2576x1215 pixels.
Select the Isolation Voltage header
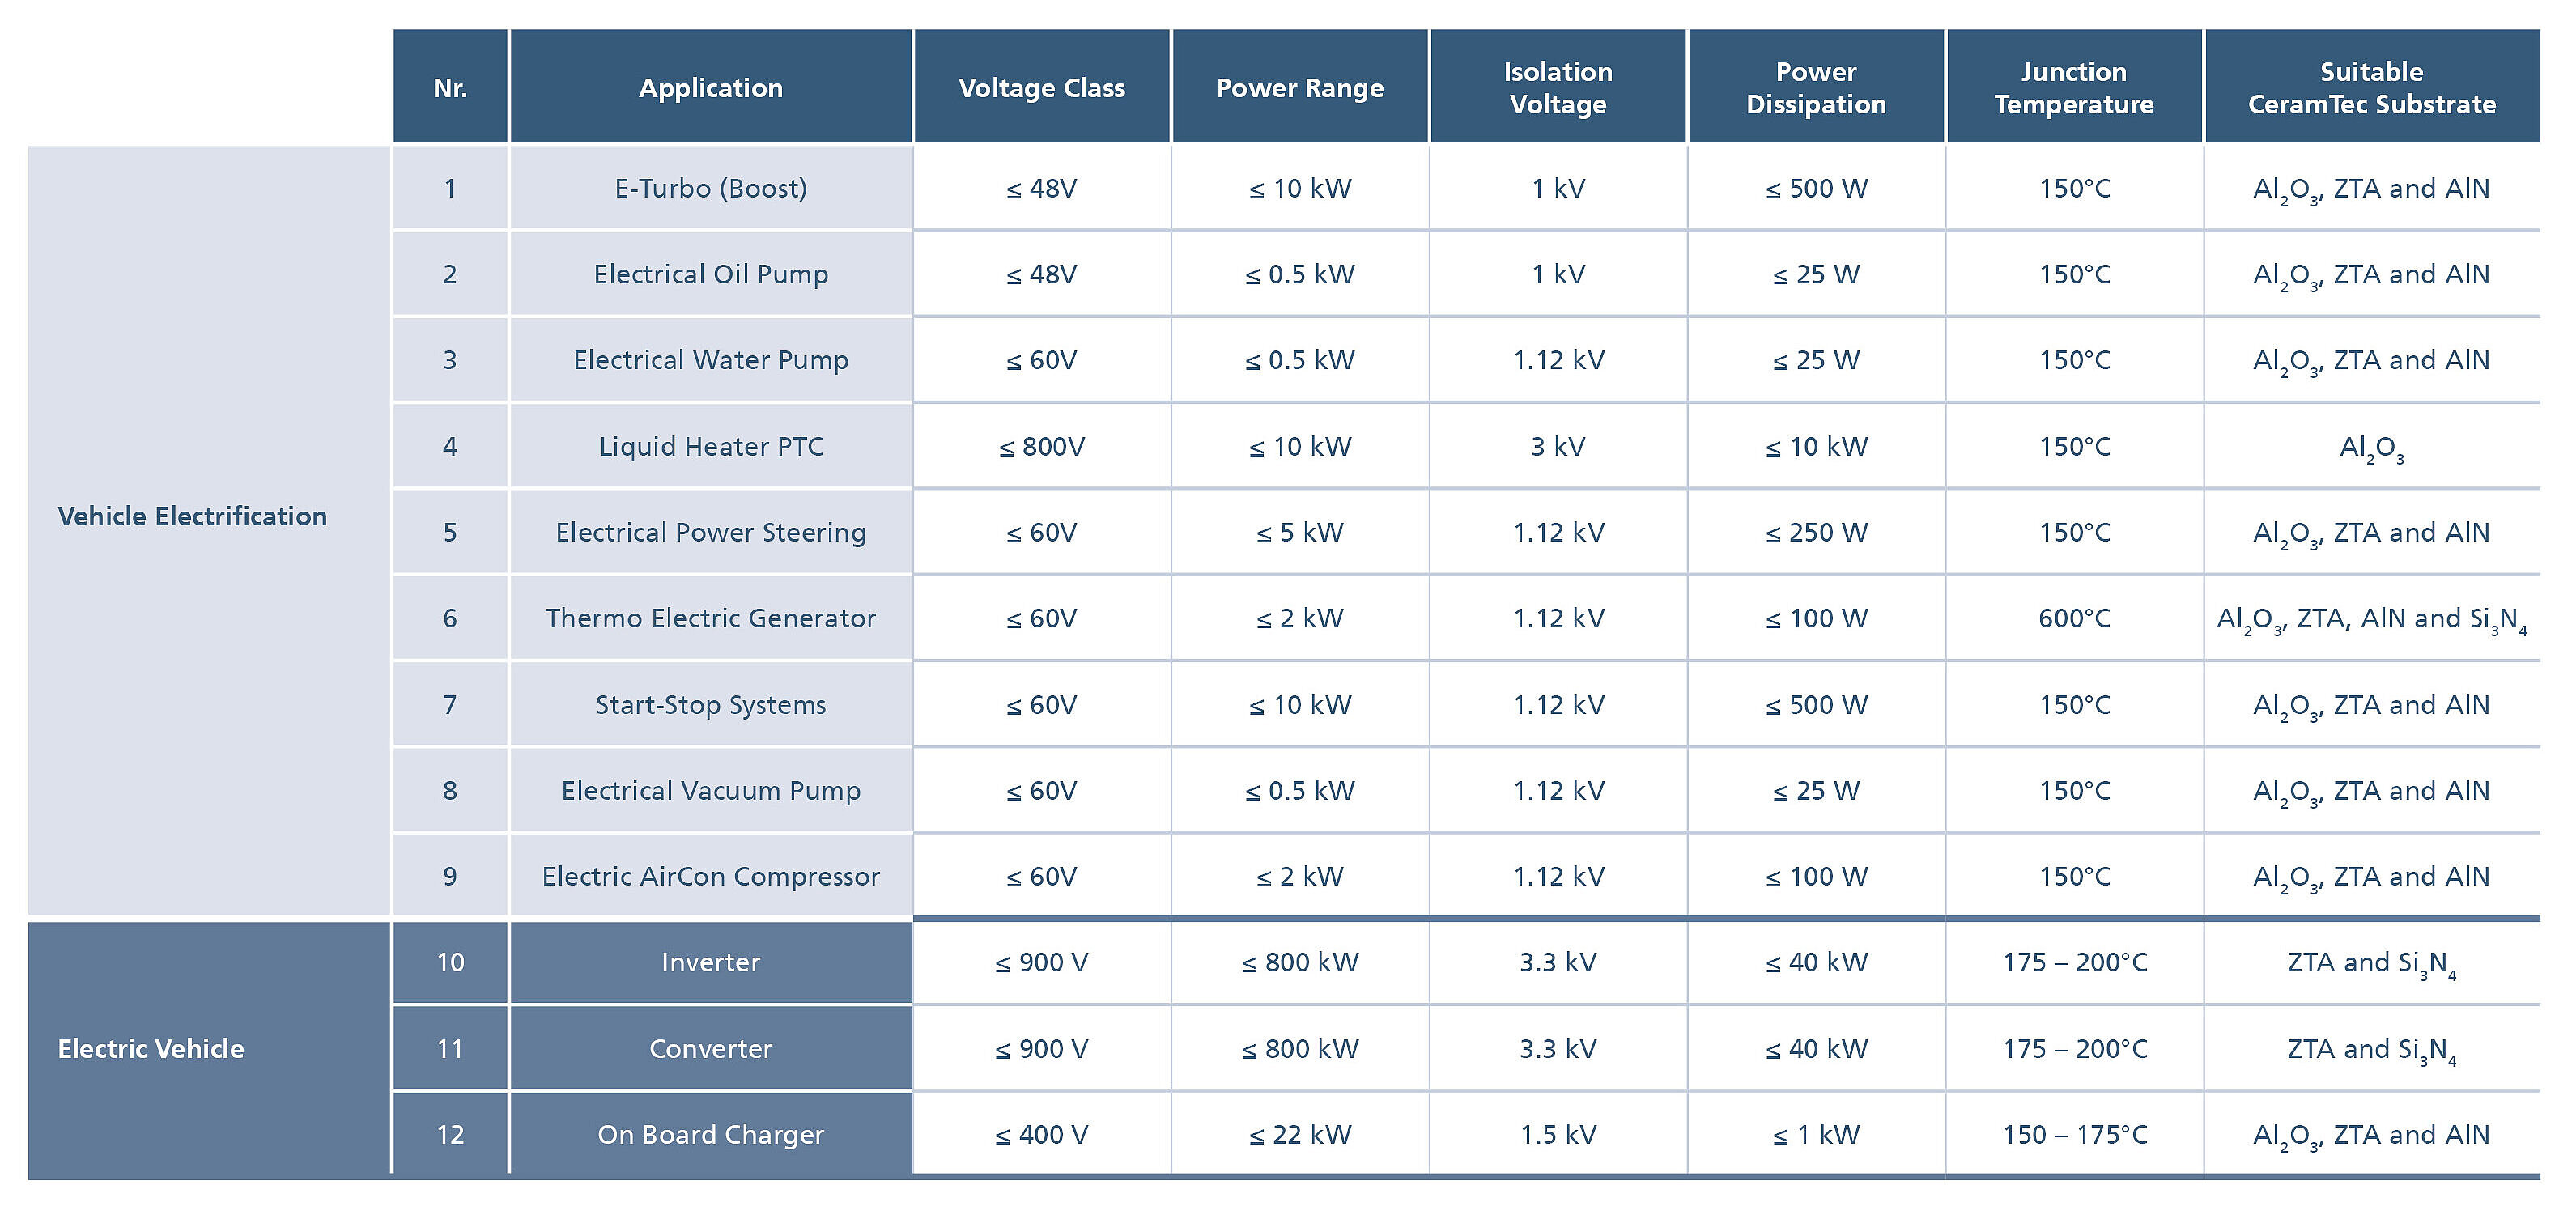(x=1557, y=88)
